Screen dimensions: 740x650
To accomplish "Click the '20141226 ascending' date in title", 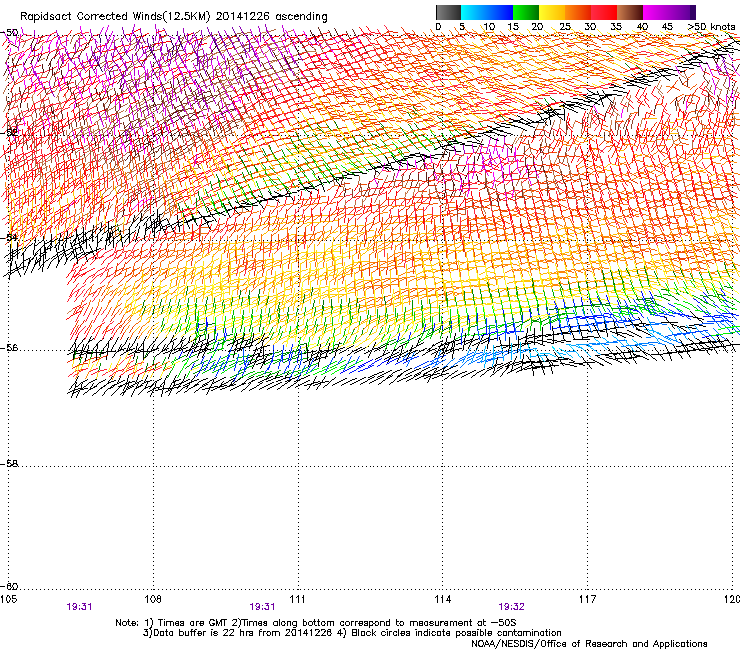I will point(271,17).
